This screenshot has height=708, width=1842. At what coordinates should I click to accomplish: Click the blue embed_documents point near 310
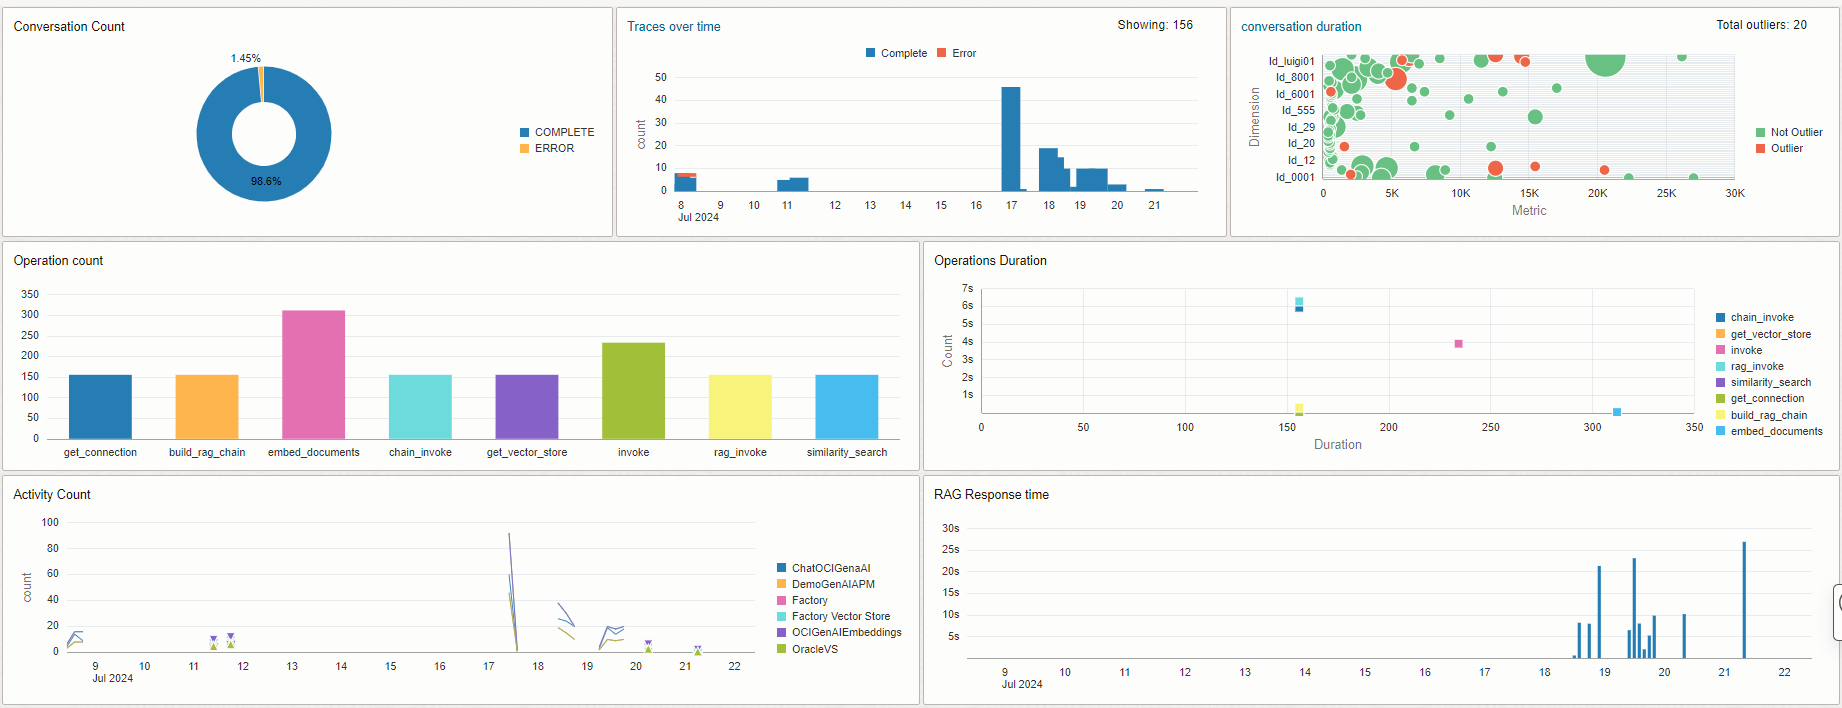click(x=1617, y=412)
